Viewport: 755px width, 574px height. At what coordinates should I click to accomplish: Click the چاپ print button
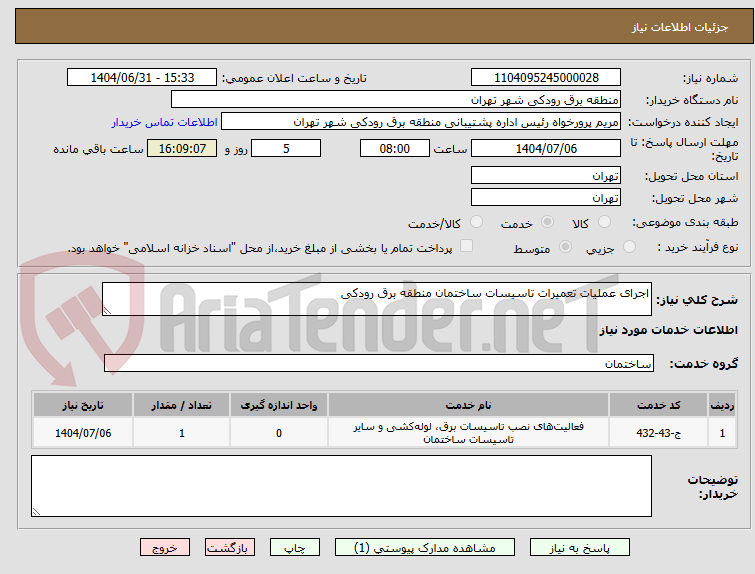pos(295,548)
